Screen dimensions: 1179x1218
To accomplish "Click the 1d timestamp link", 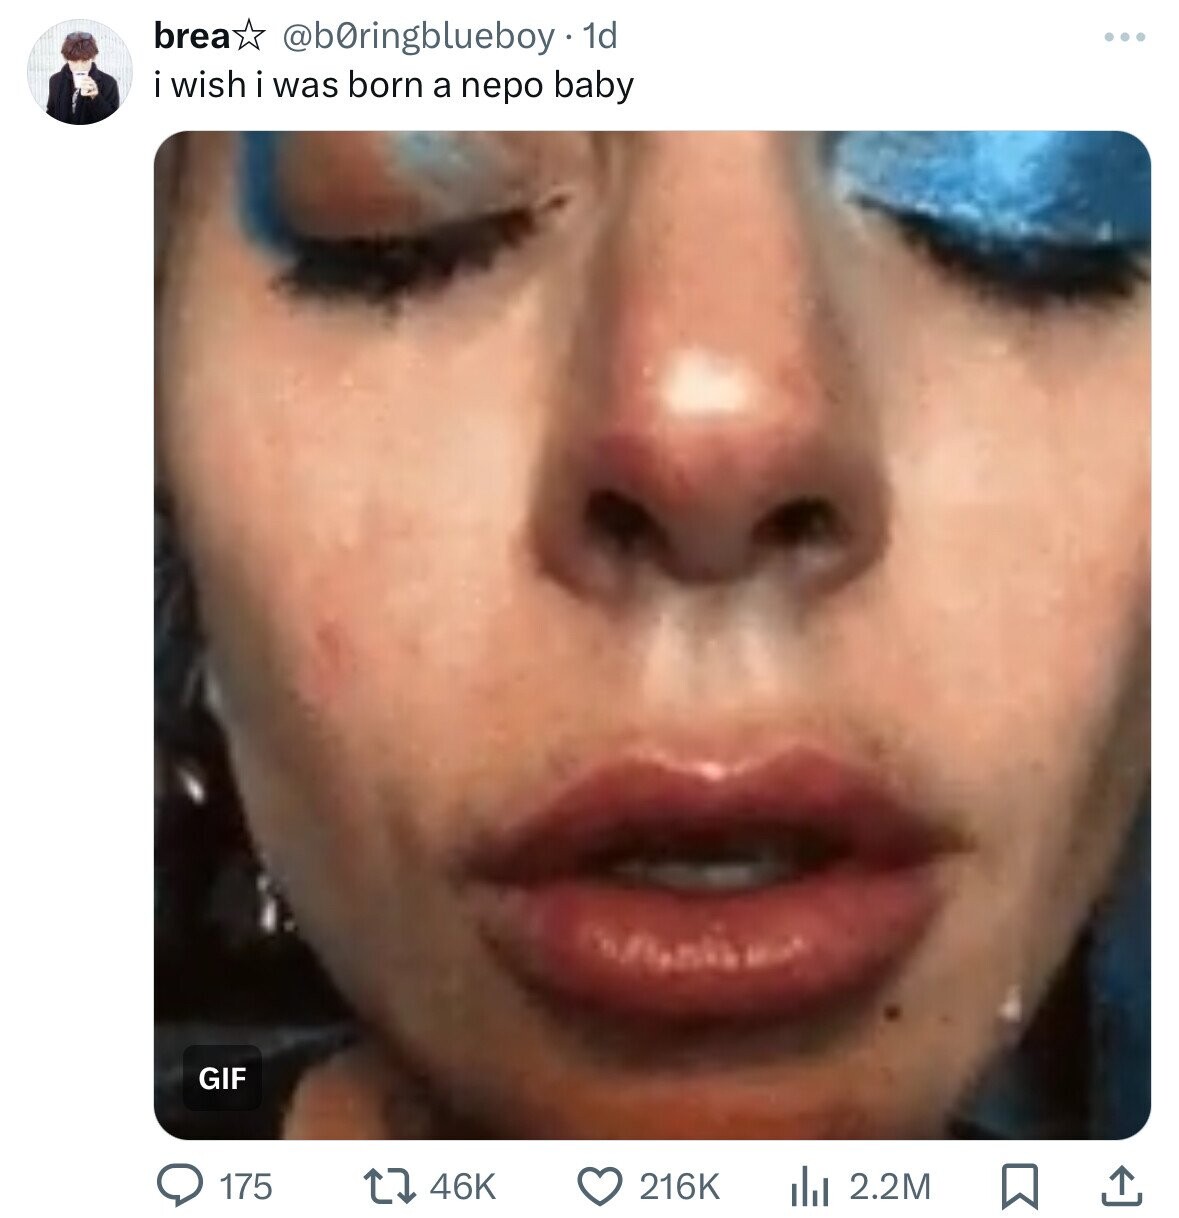I will [599, 37].
